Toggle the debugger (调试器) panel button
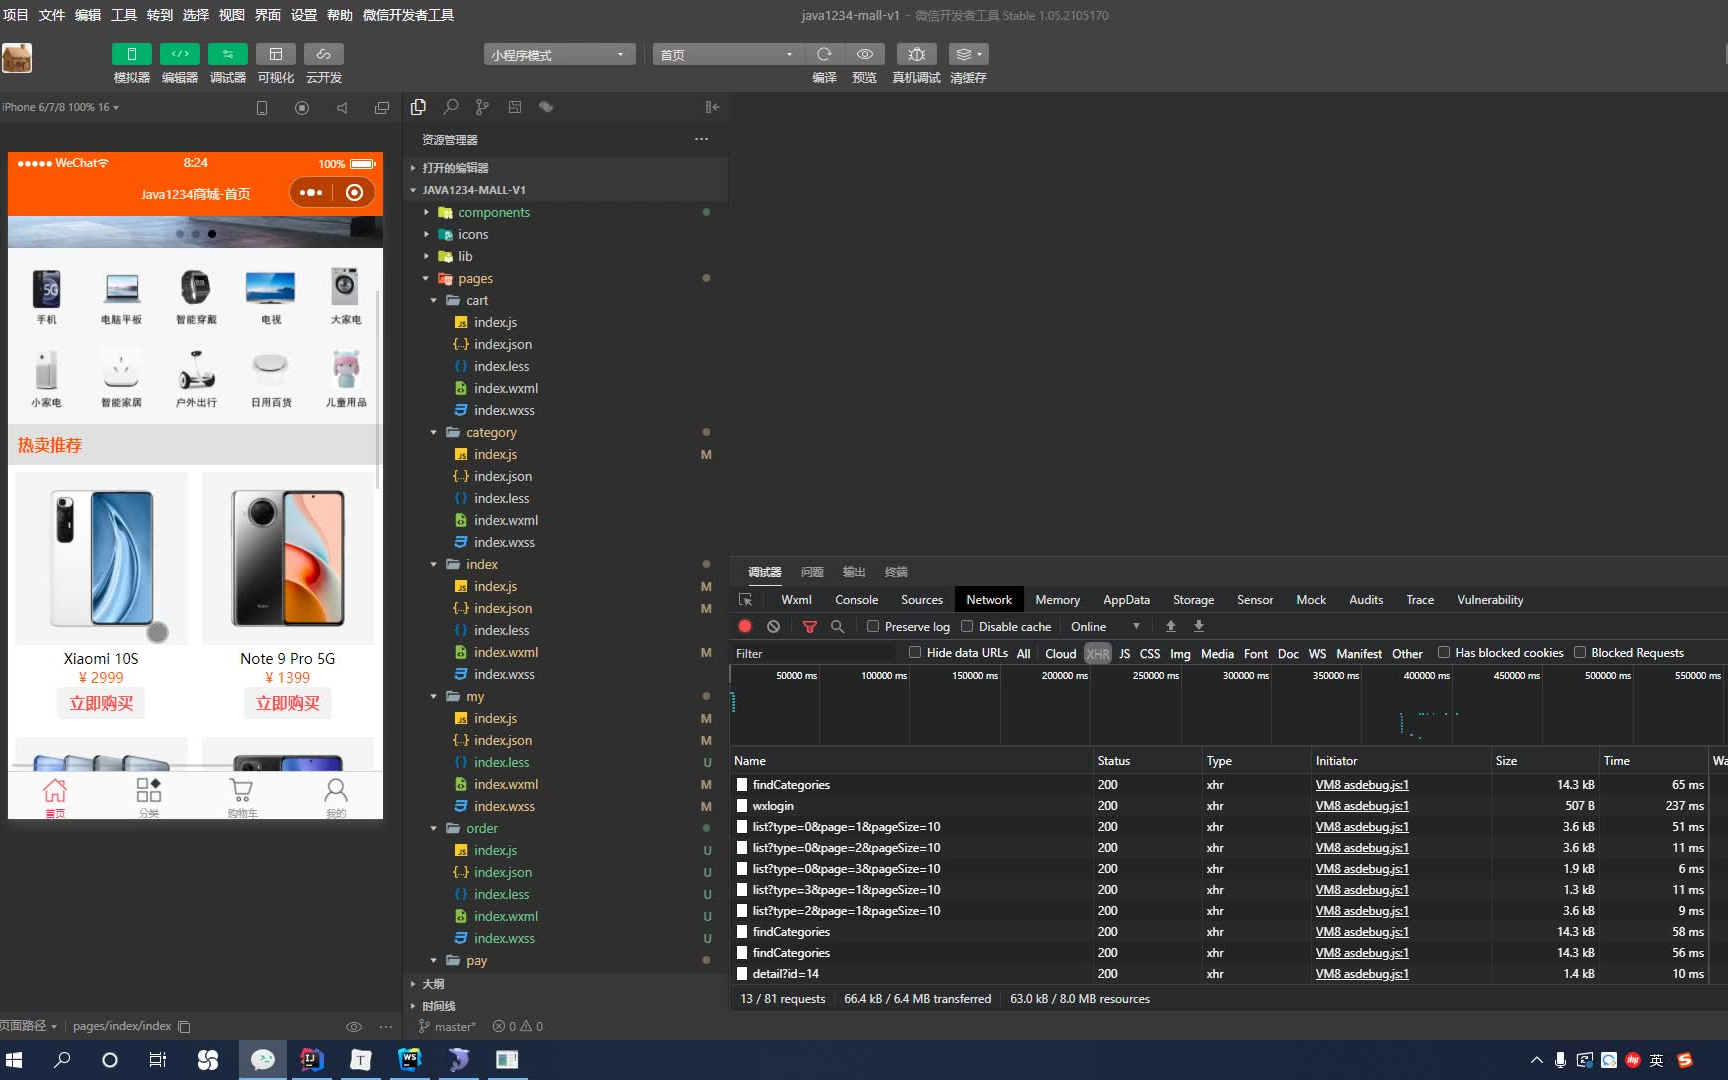The height and width of the screenshot is (1080, 1728). coord(228,54)
